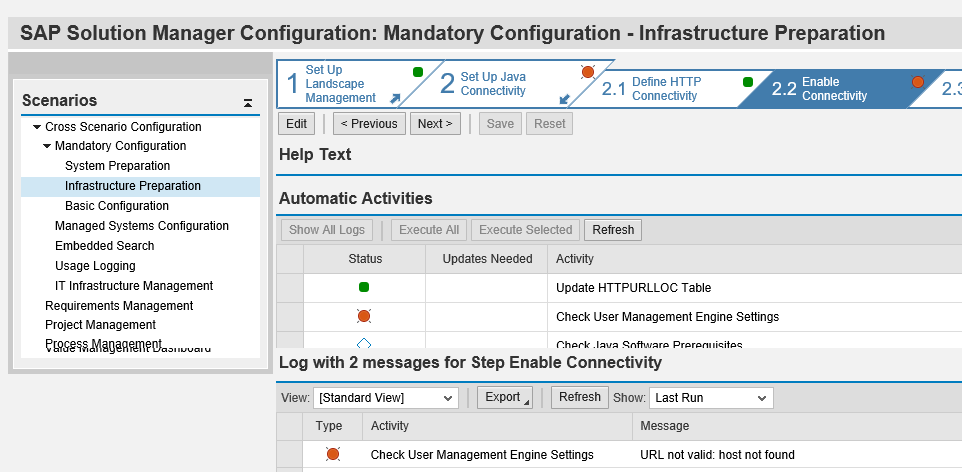Click red status icon on Set Up Java Connectivity
The height and width of the screenshot is (472, 962).
click(x=588, y=72)
